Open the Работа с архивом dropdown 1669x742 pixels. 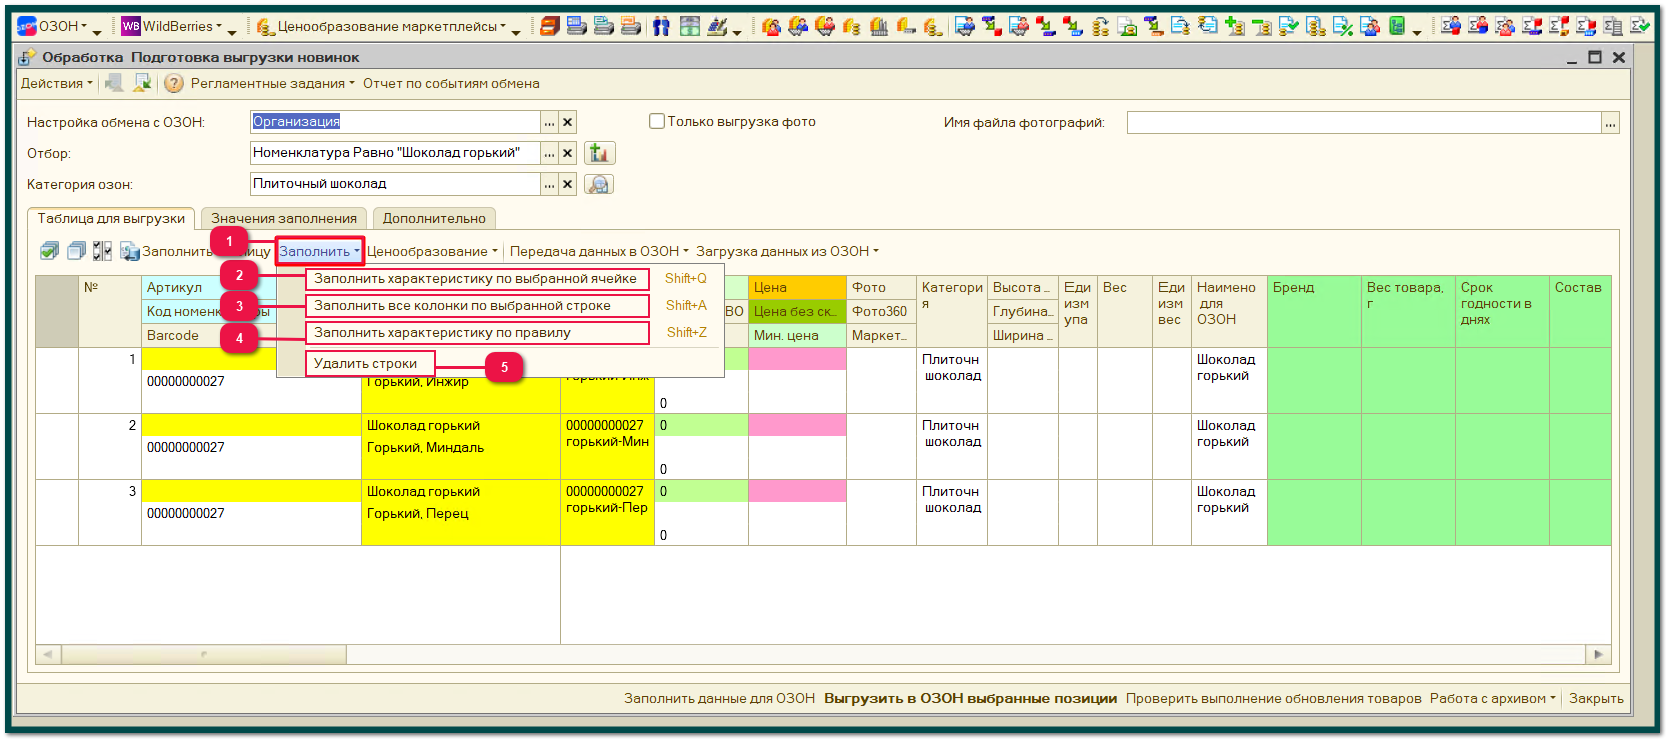[1492, 699]
